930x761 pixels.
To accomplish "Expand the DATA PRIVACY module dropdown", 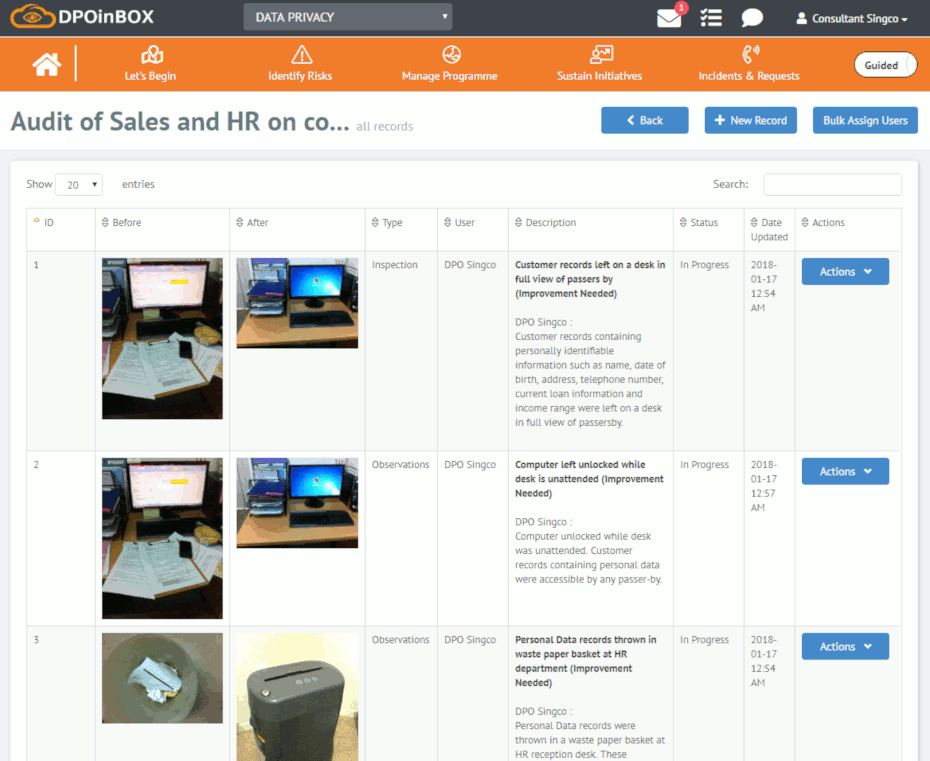I will (347, 17).
